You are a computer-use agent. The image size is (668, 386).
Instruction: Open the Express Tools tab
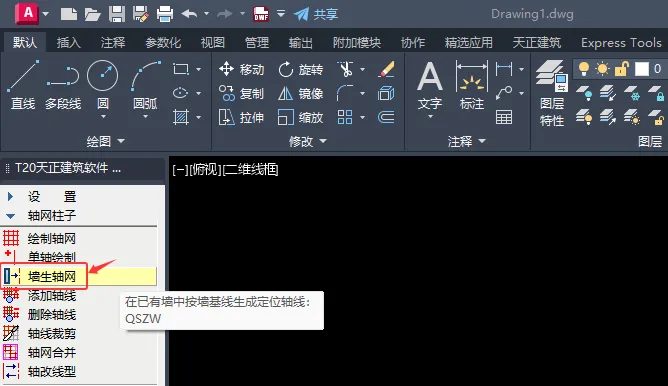(x=621, y=43)
